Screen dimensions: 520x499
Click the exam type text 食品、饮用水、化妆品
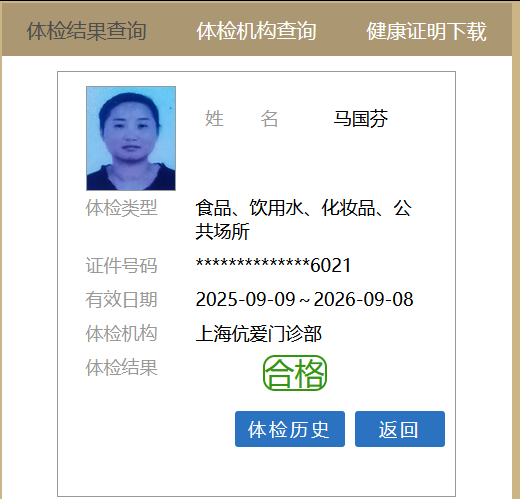pos(285,208)
